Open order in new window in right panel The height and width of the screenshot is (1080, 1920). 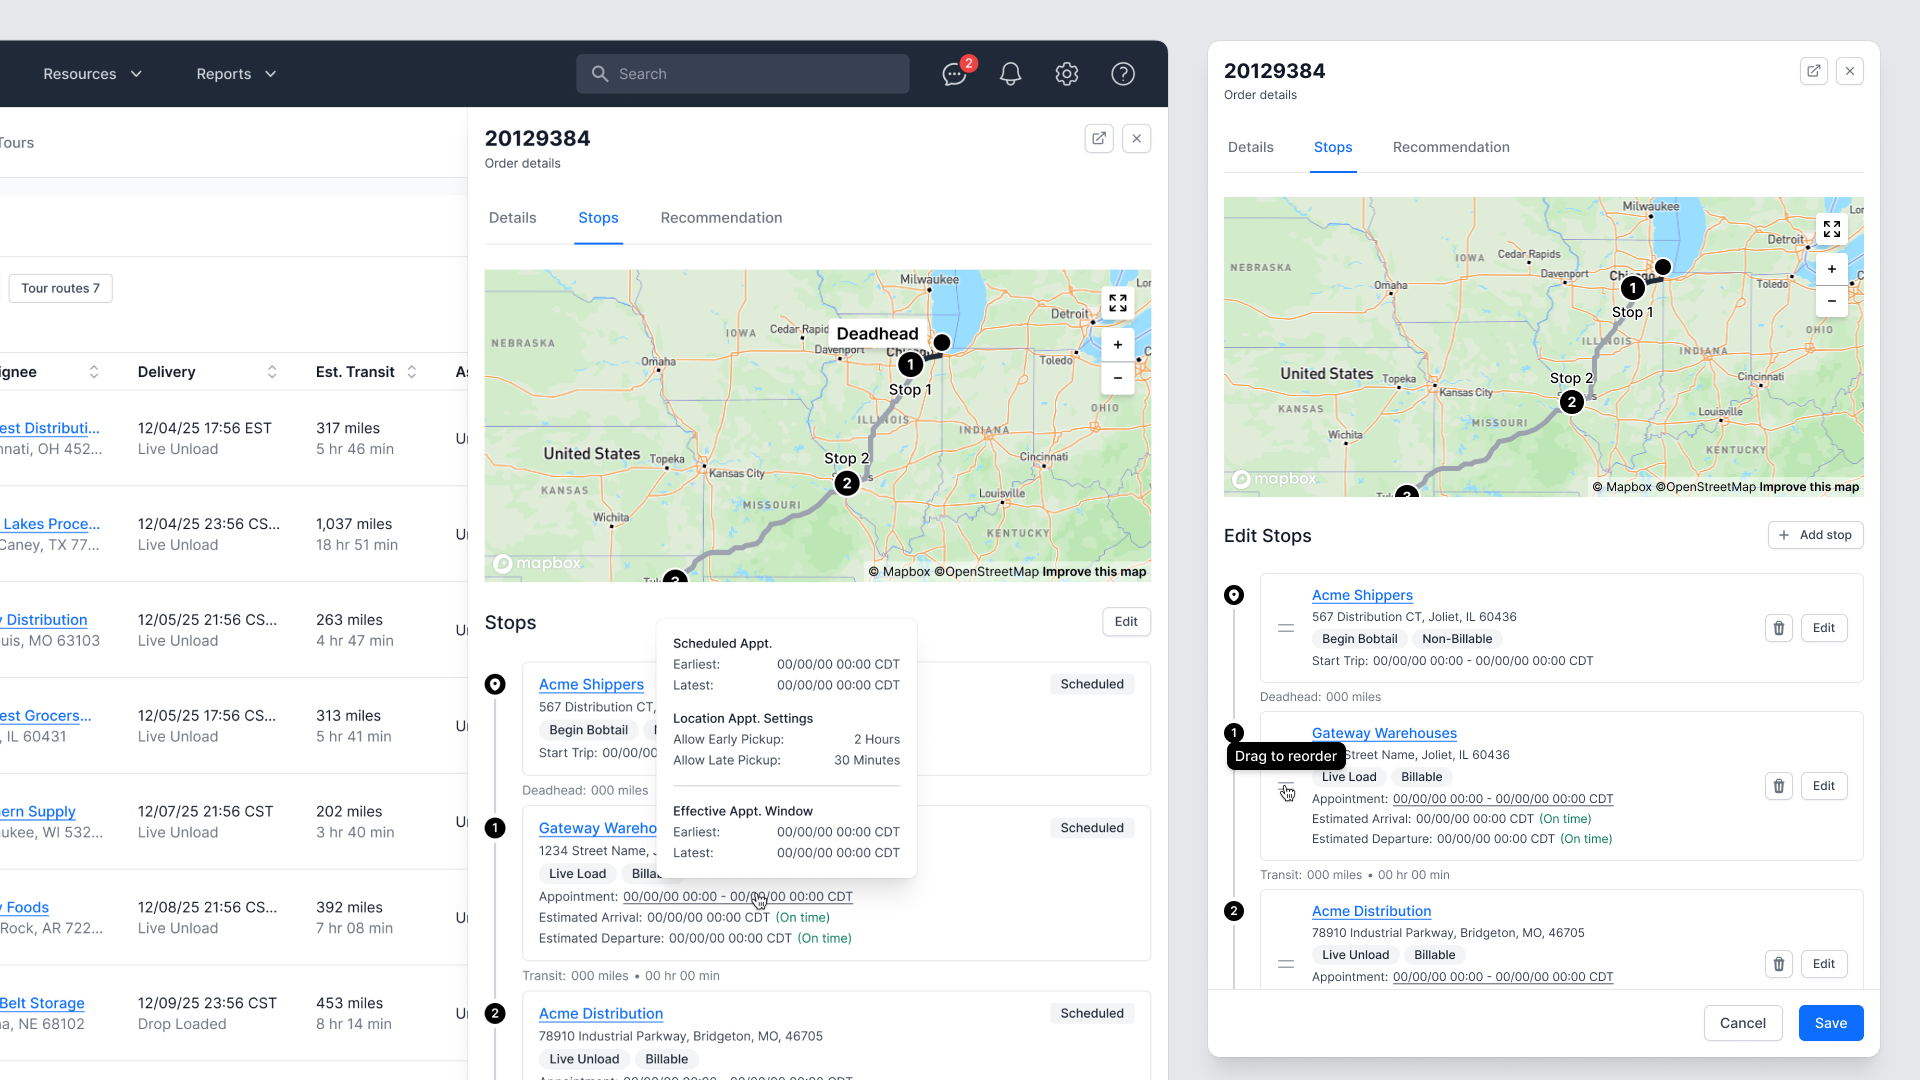[x=1813, y=71]
